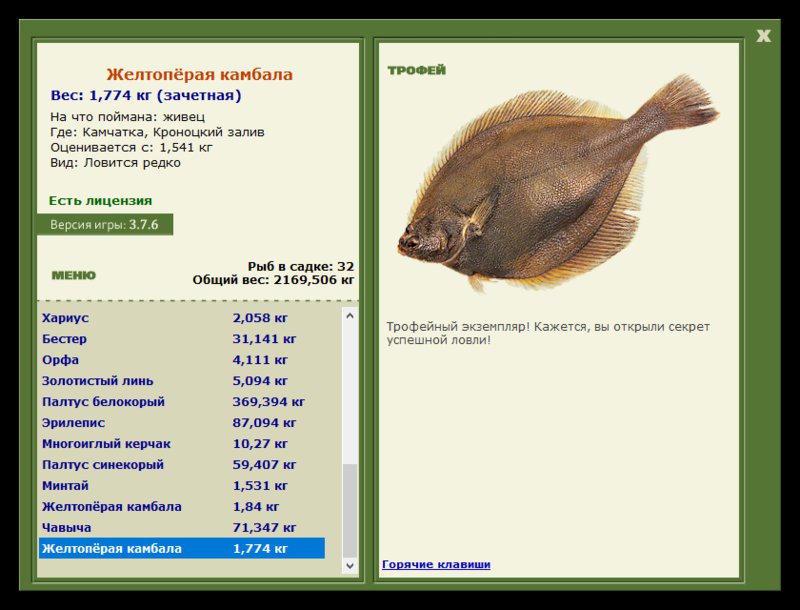Click the ТРОФЕЙ label
The width and height of the screenshot is (800, 610).
(x=416, y=70)
